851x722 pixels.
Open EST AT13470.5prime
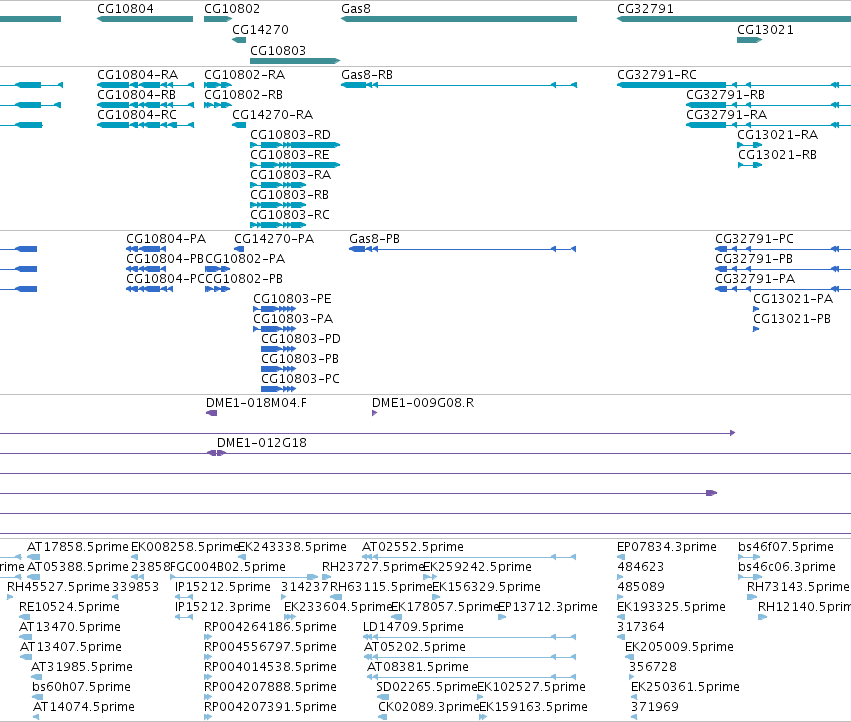click(x=26, y=637)
